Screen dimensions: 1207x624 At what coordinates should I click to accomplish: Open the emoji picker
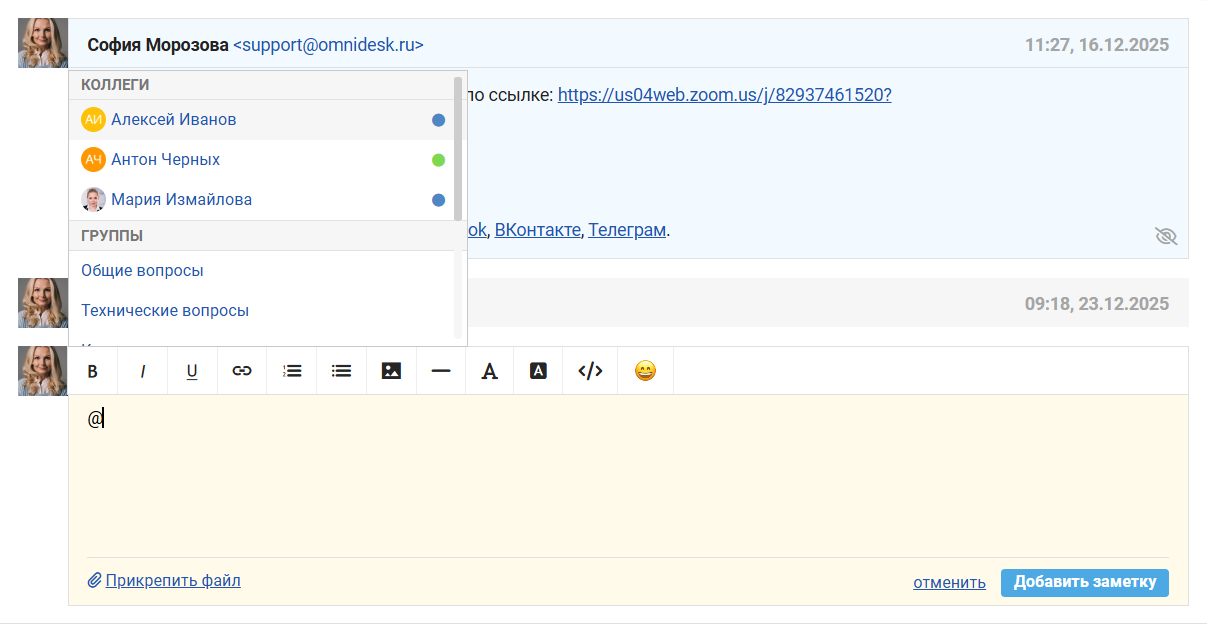[645, 371]
